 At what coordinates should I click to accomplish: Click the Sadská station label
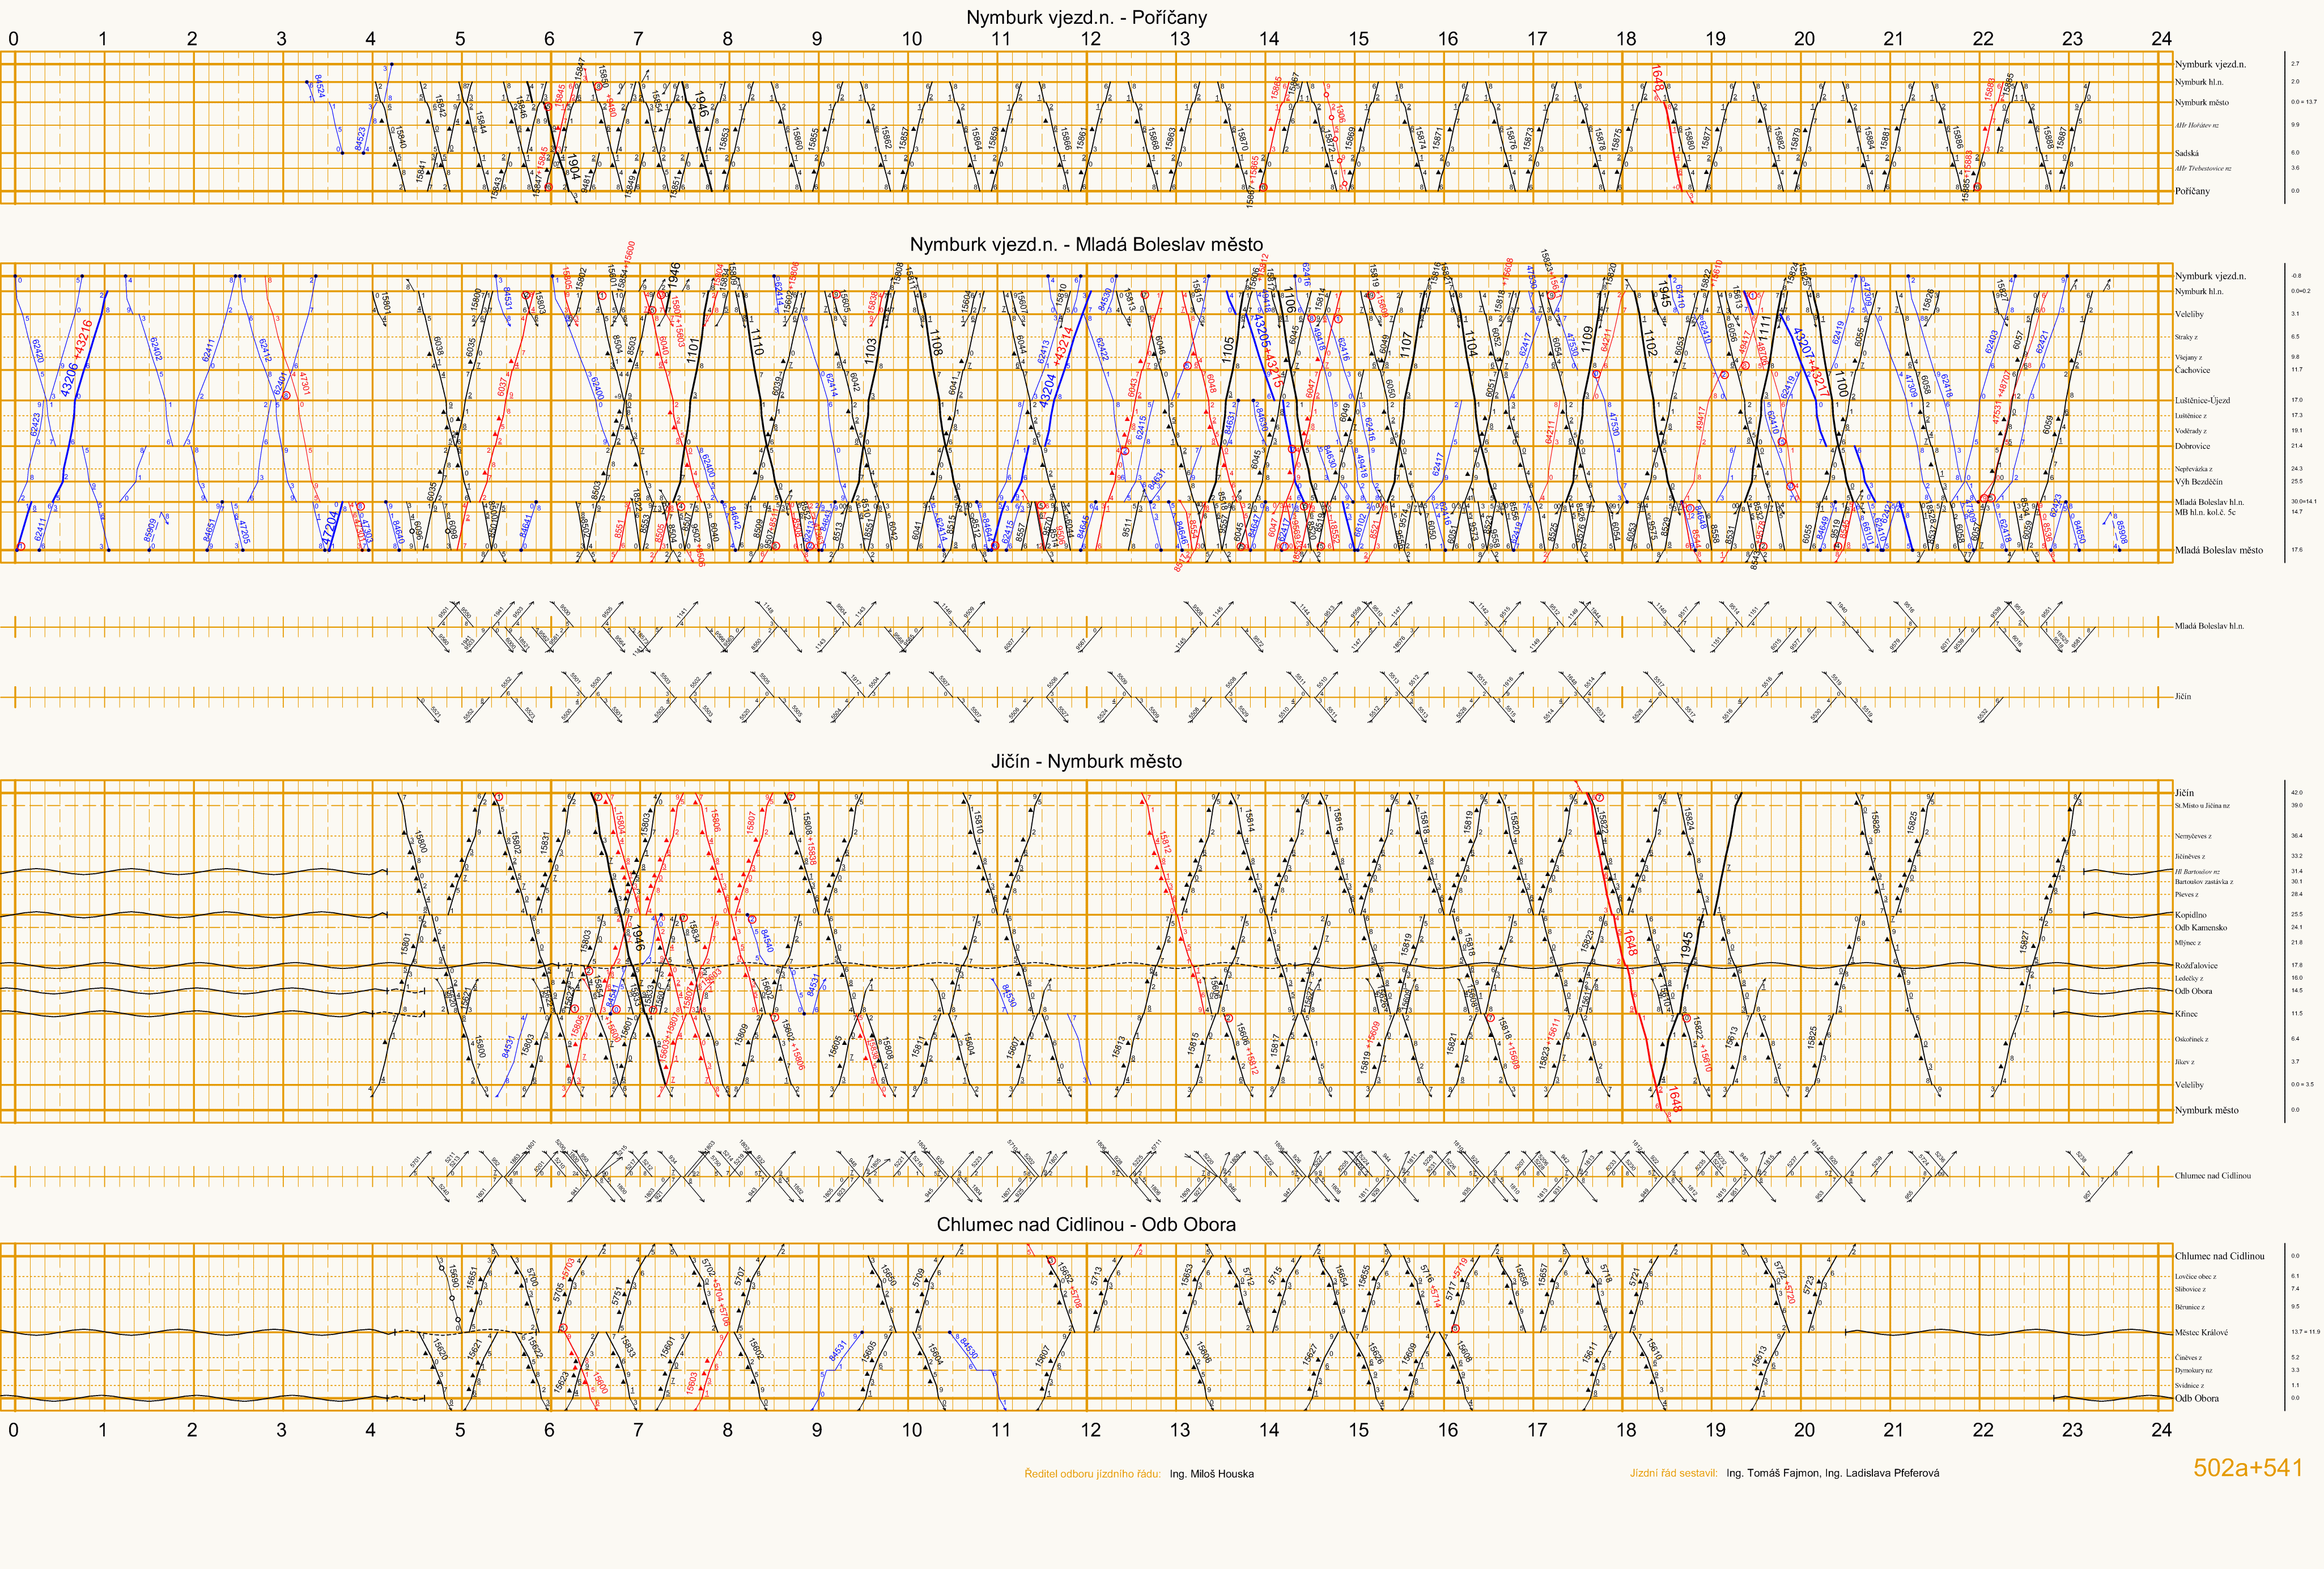tap(2186, 153)
